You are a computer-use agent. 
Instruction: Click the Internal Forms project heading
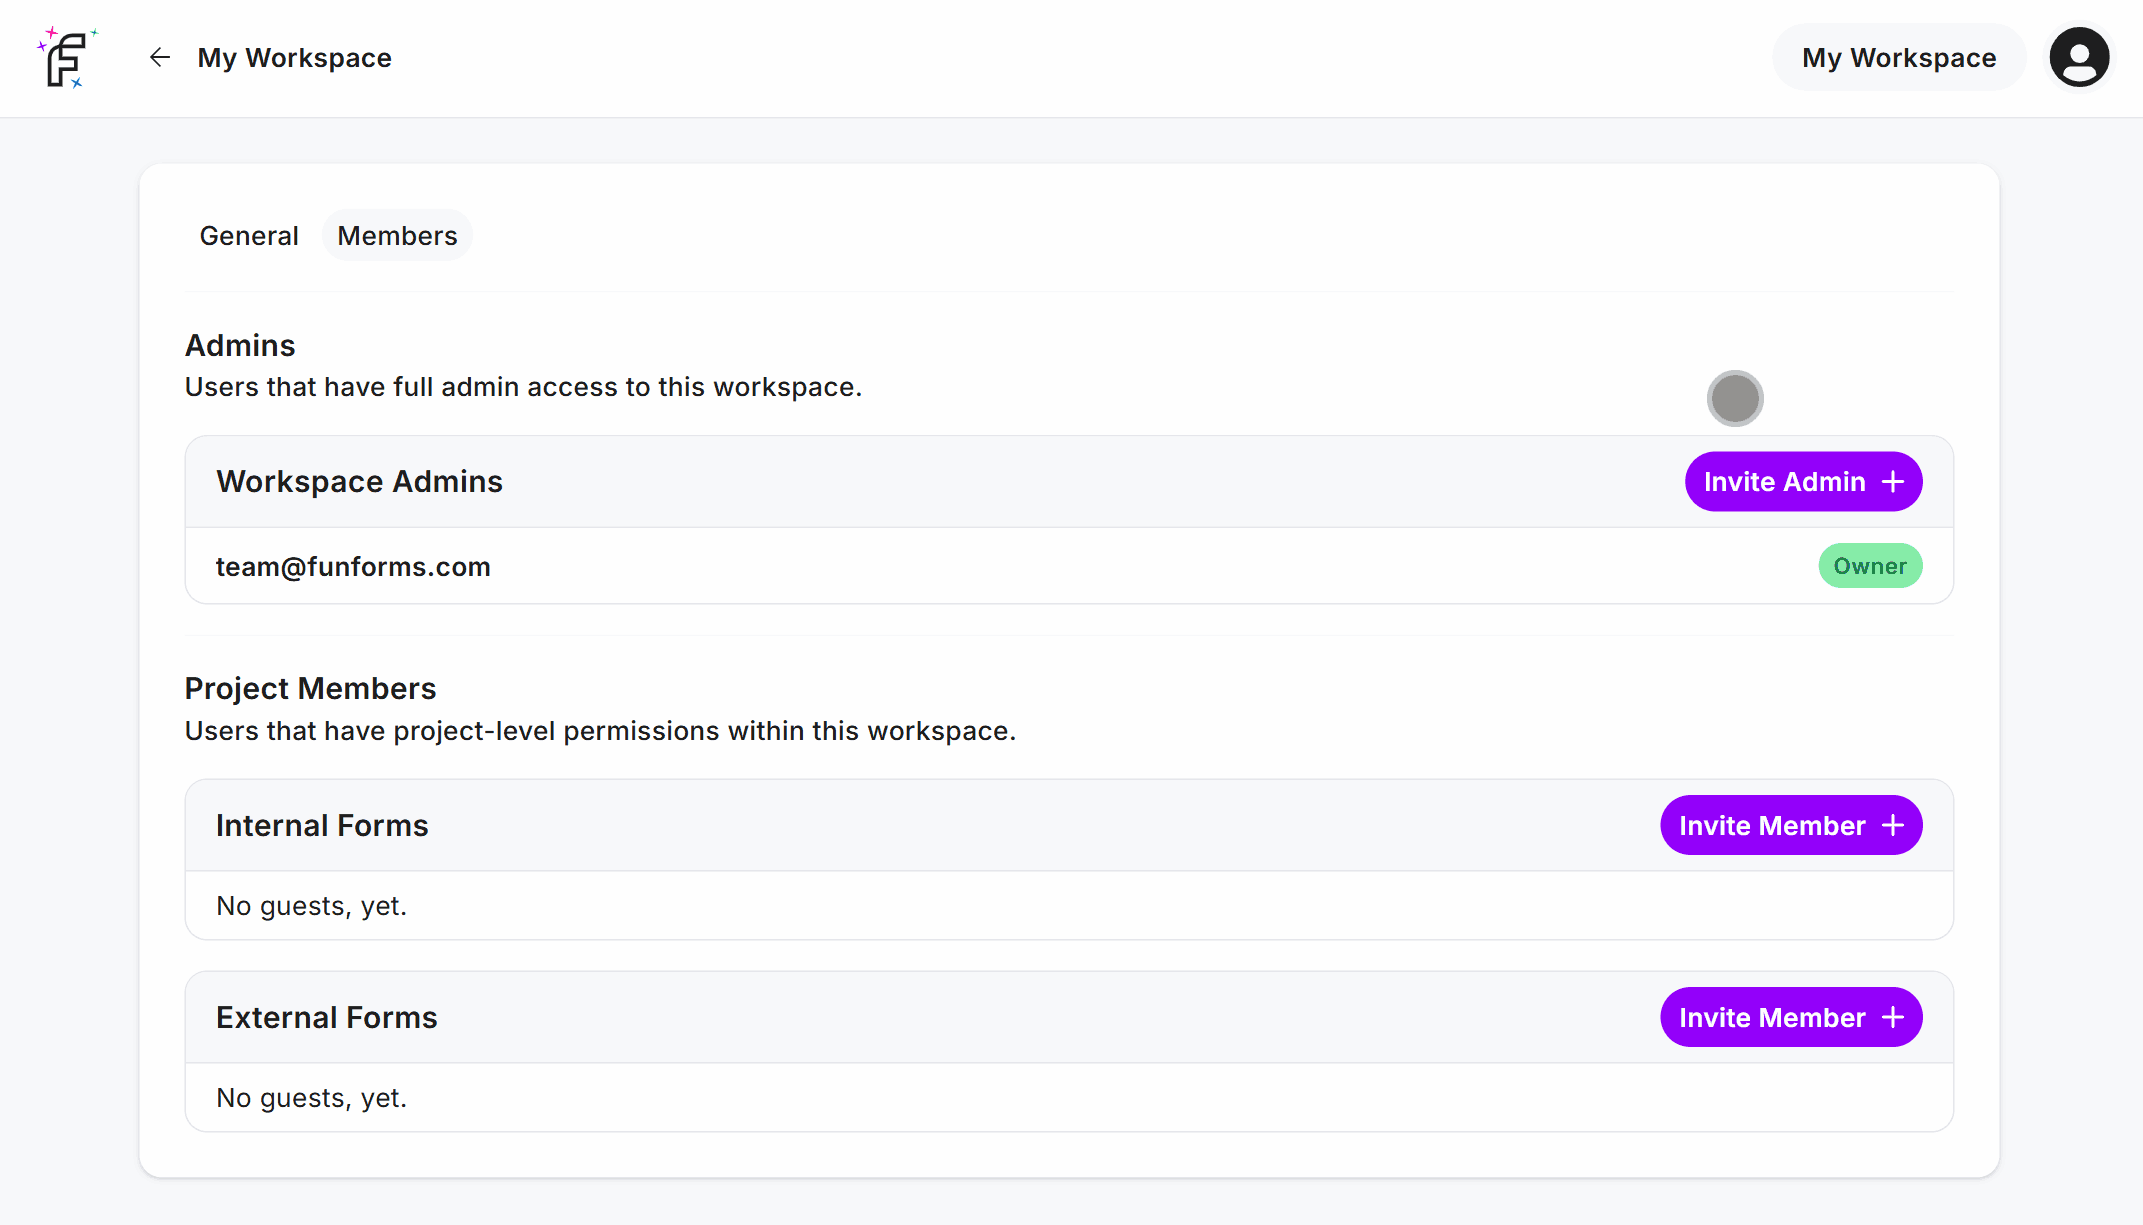[x=322, y=826]
